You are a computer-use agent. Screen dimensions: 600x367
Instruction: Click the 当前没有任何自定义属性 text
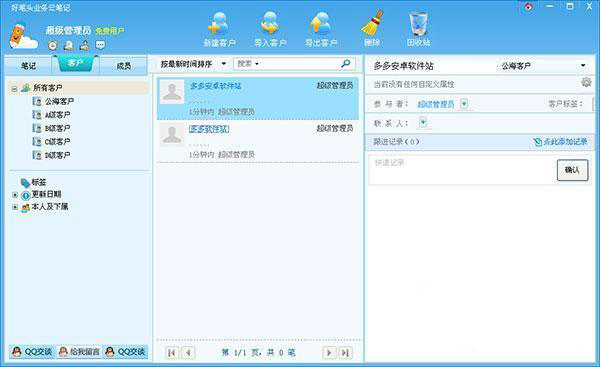coord(414,85)
